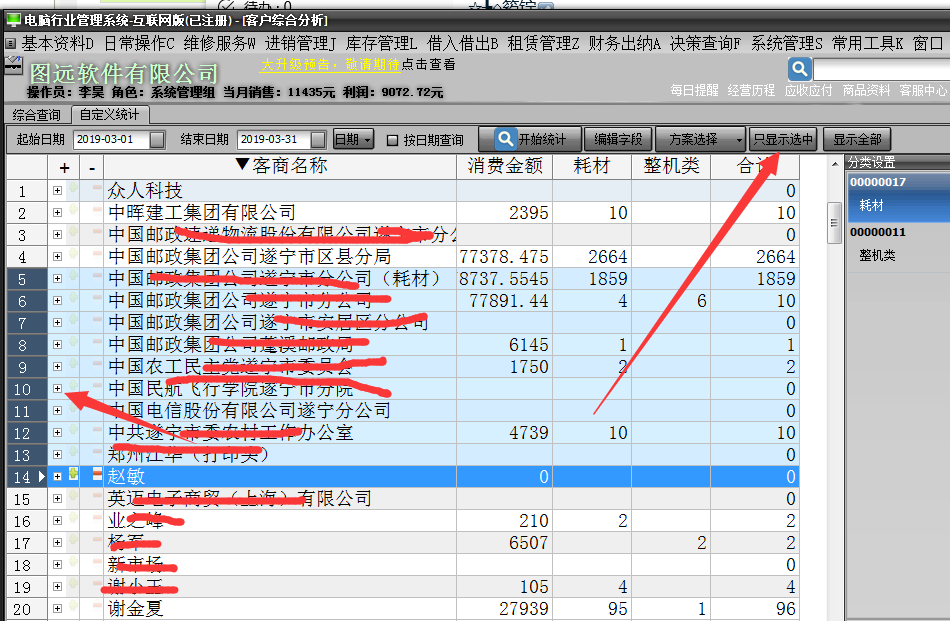Click the table scrollbar up arrow
Image resolution: width=950 pixels, height=621 pixels.
pos(835,164)
